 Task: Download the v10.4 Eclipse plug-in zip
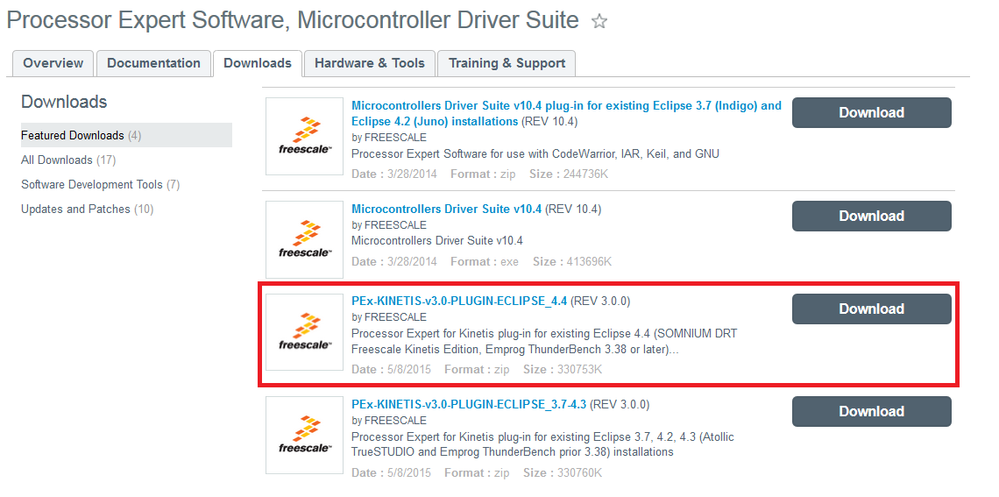click(872, 113)
